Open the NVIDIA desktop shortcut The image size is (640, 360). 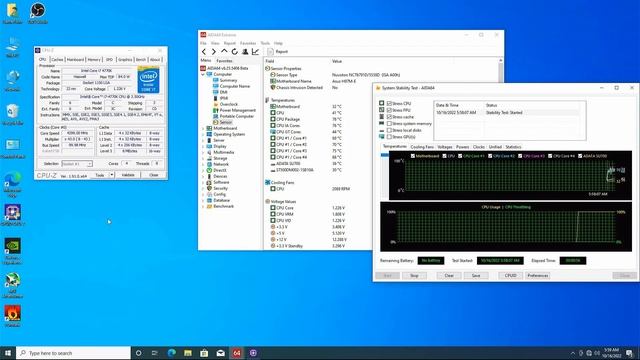pos(12,251)
